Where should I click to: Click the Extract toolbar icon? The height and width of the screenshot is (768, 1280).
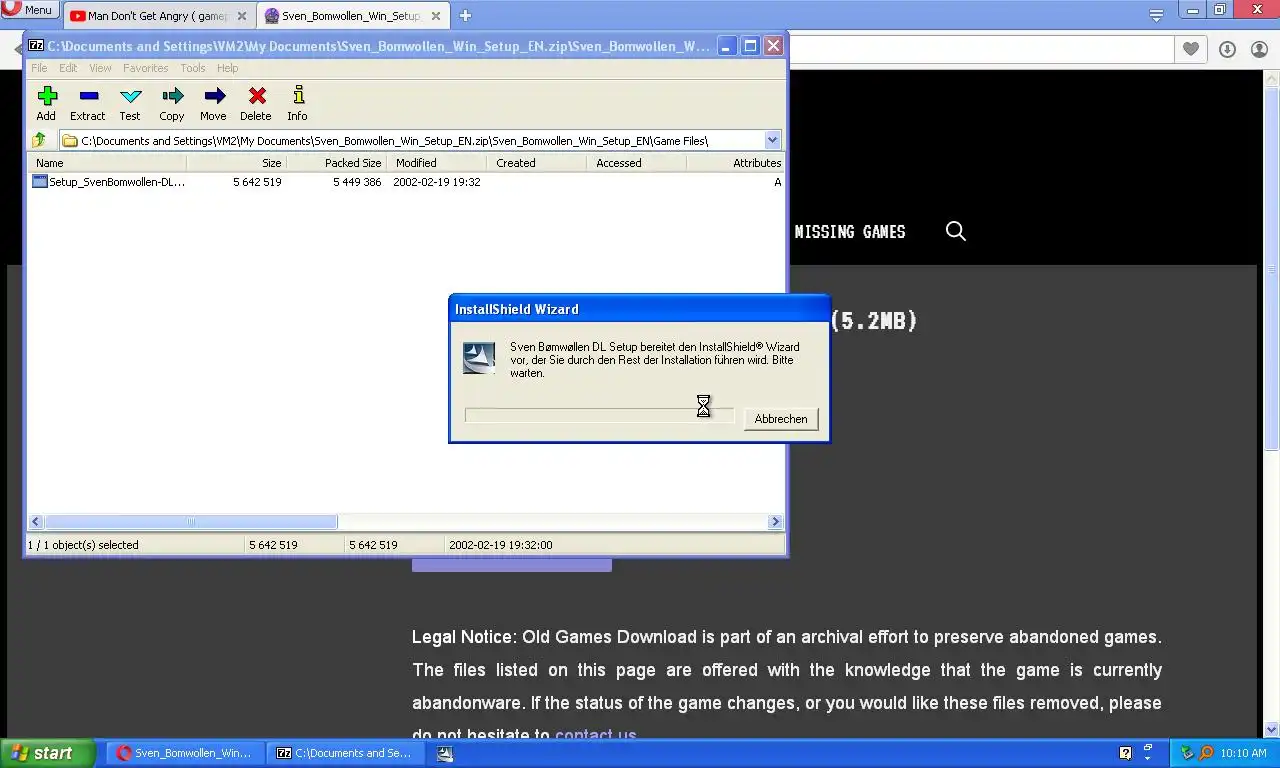88,96
